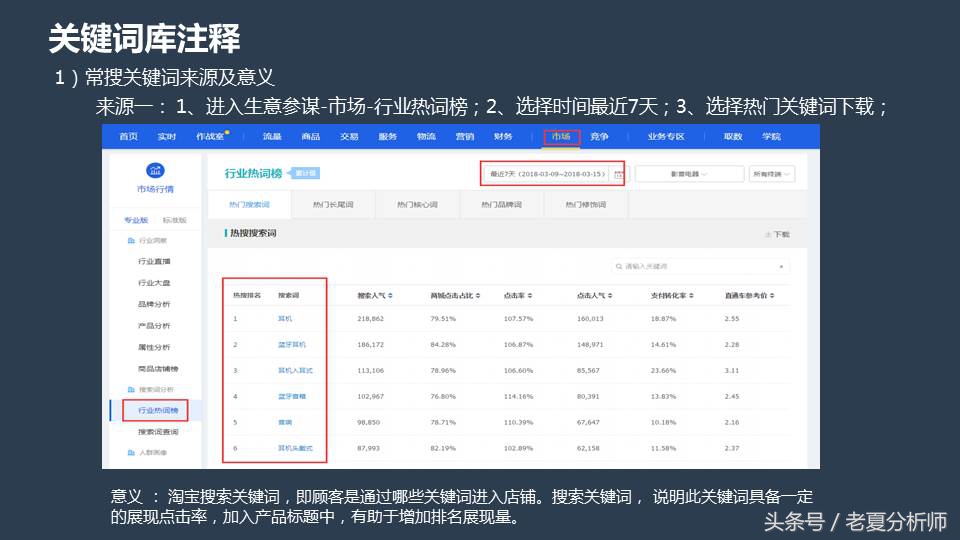This screenshot has height=540, width=960.
Task: Open the calendar icon beside the date range
Action: pos(618,174)
